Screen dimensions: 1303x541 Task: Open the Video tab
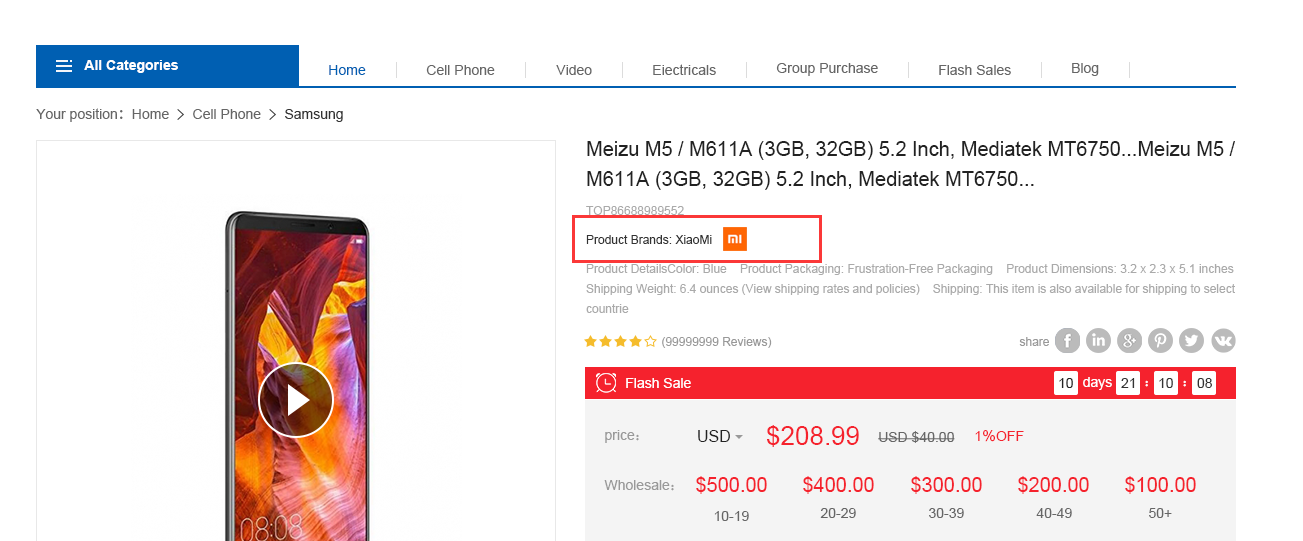[x=574, y=70]
